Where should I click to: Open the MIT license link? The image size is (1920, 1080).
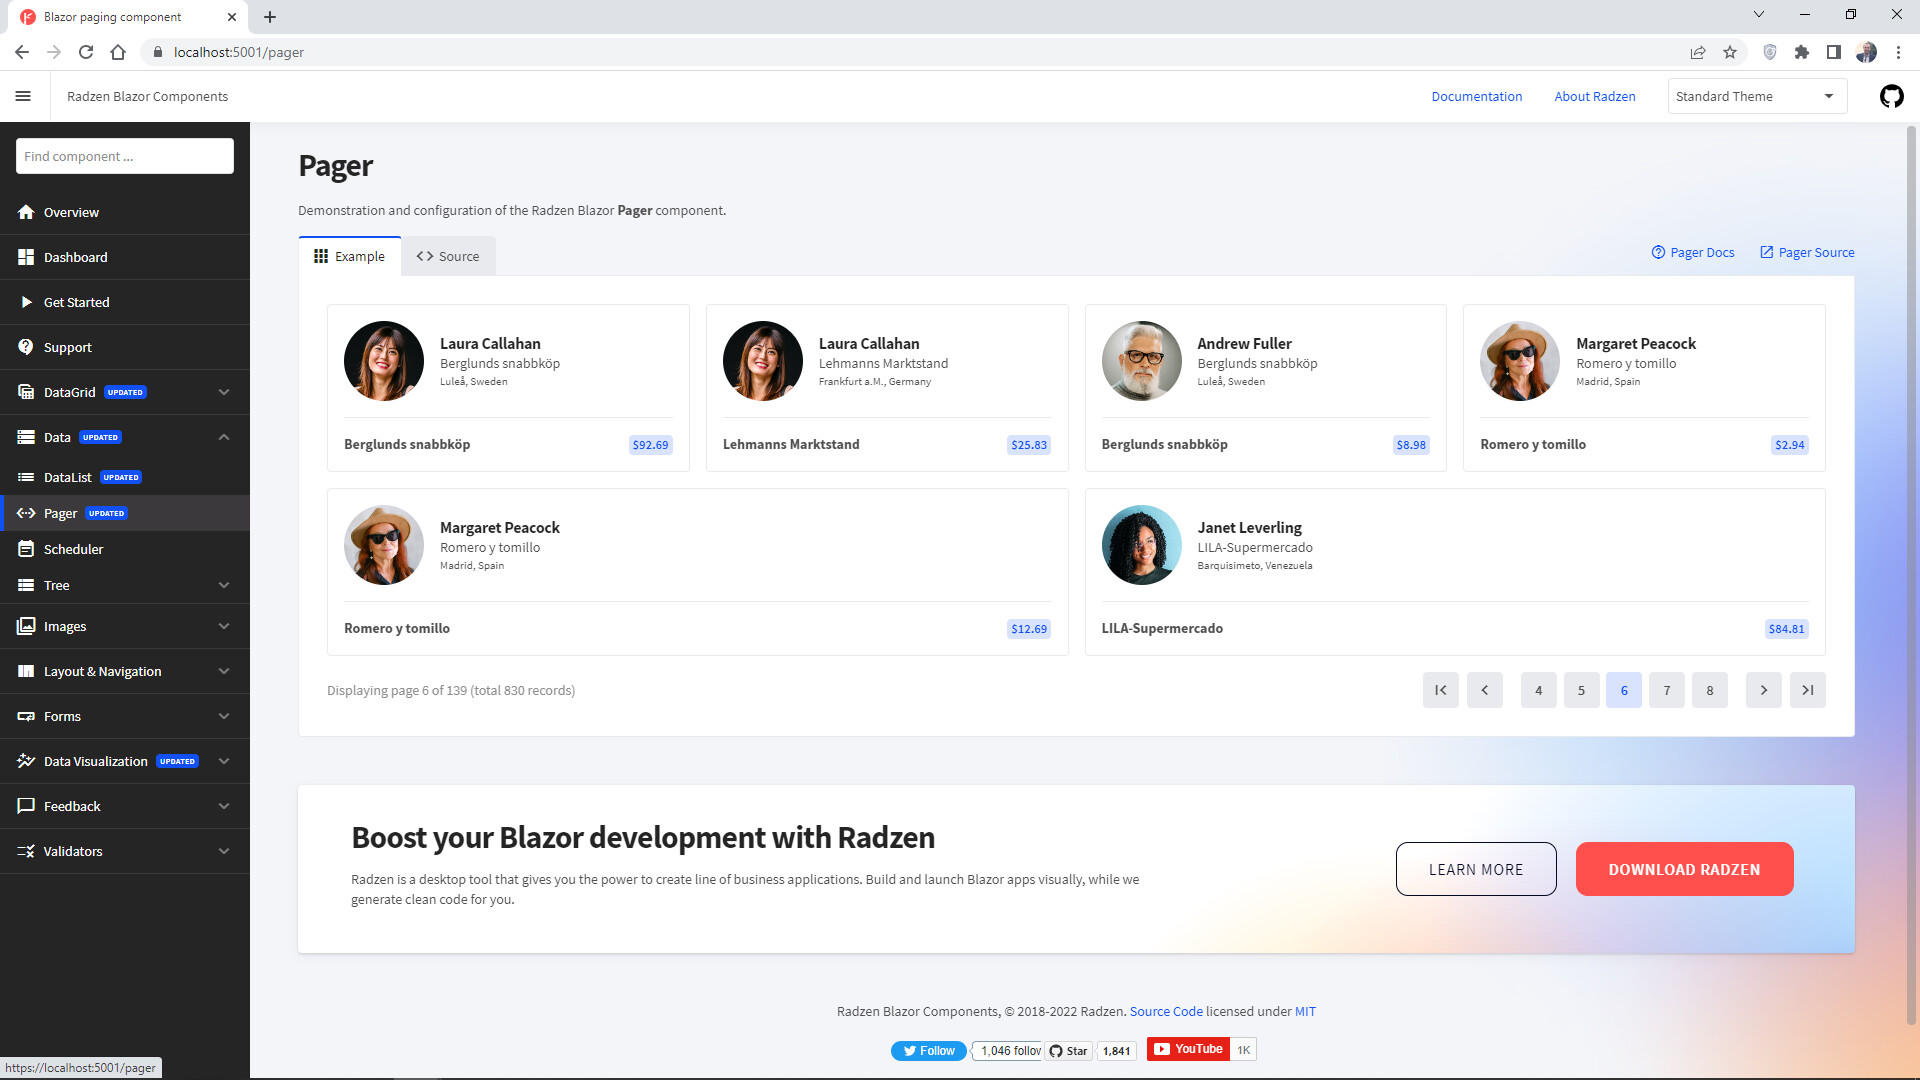point(1305,1011)
